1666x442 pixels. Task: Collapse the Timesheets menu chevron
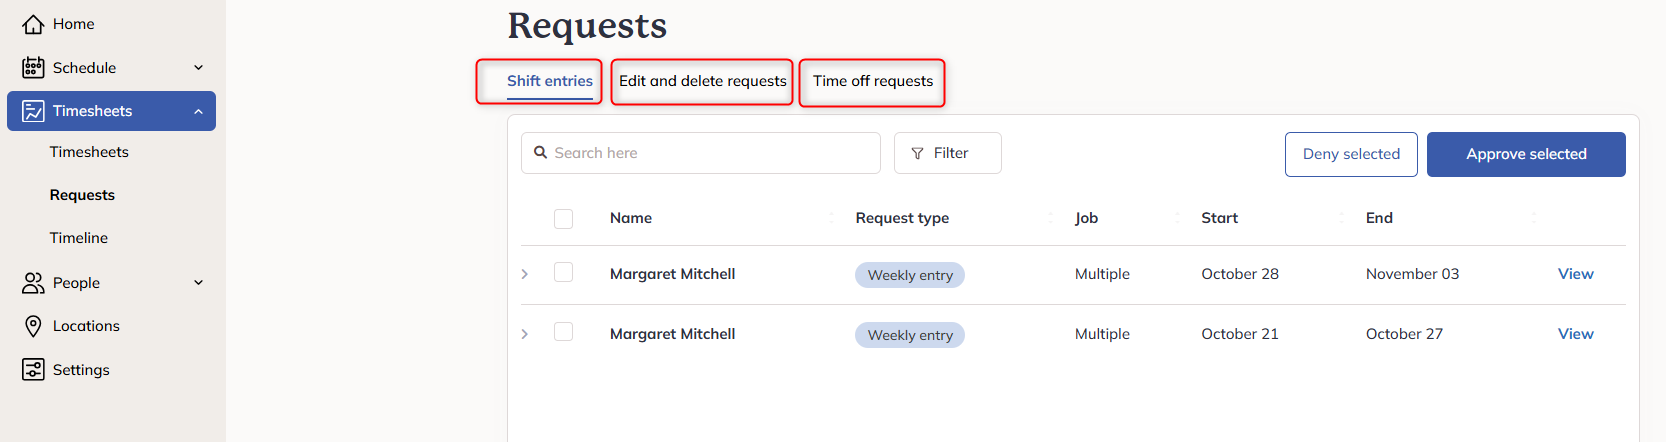[x=198, y=111]
